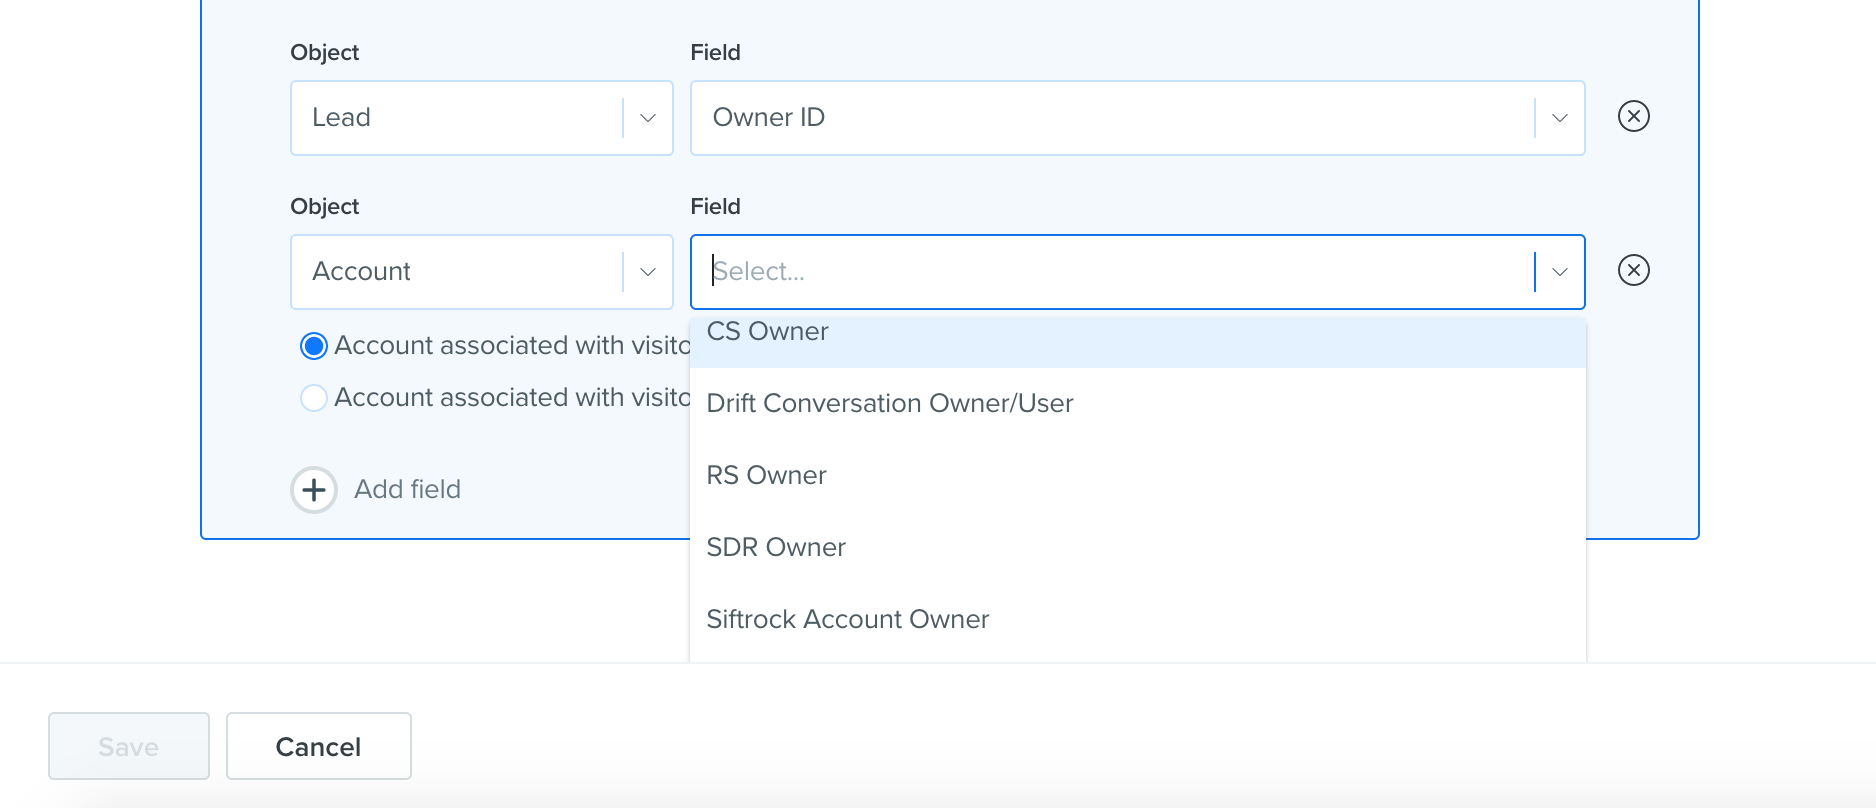Open the Lead object dropdown
This screenshot has height=808, width=1876.
(x=481, y=118)
